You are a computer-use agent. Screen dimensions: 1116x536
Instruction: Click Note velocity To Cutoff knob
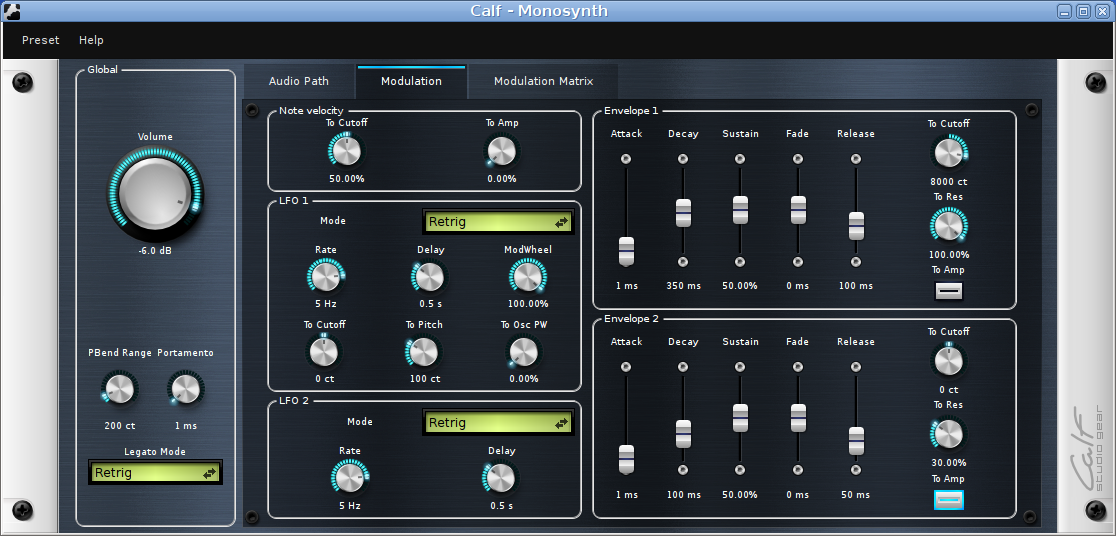click(346, 151)
